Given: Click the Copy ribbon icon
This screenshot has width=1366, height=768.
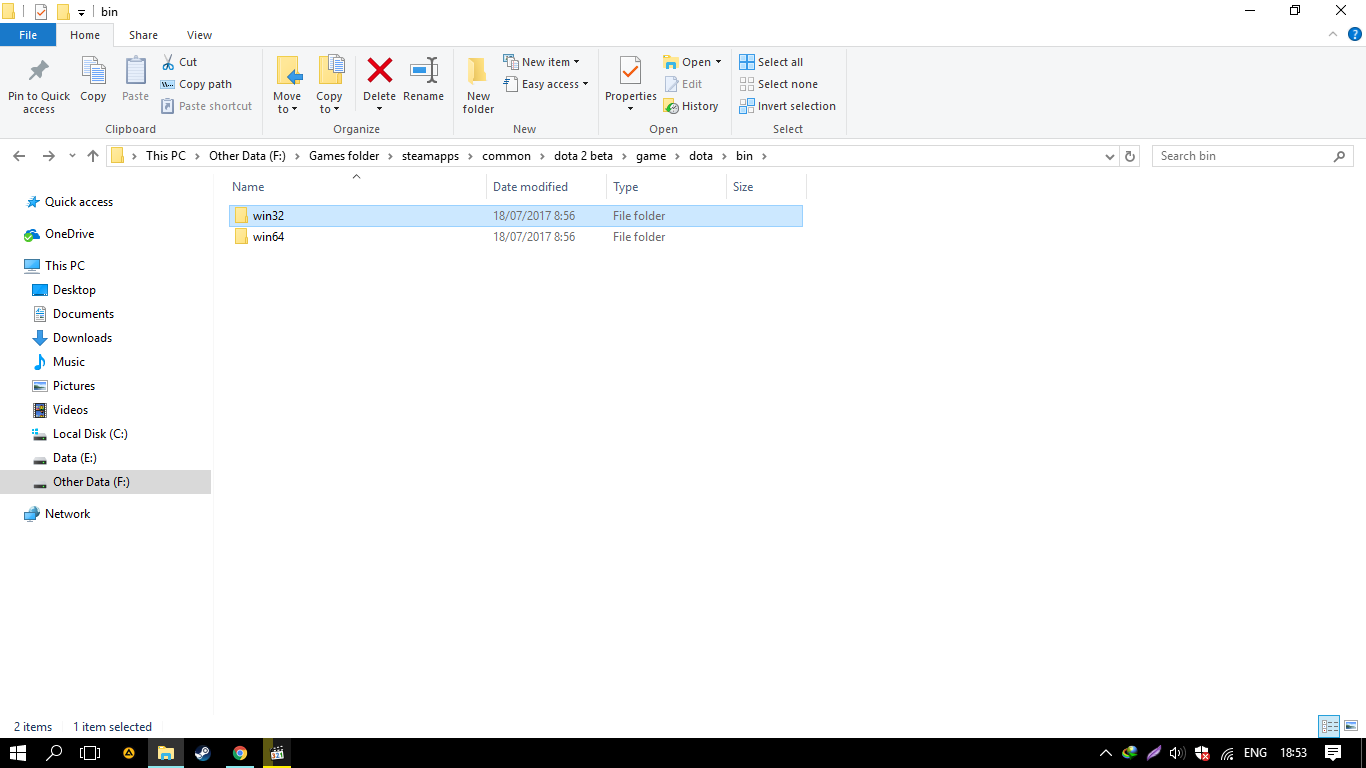Looking at the screenshot, I should point(93,79).
